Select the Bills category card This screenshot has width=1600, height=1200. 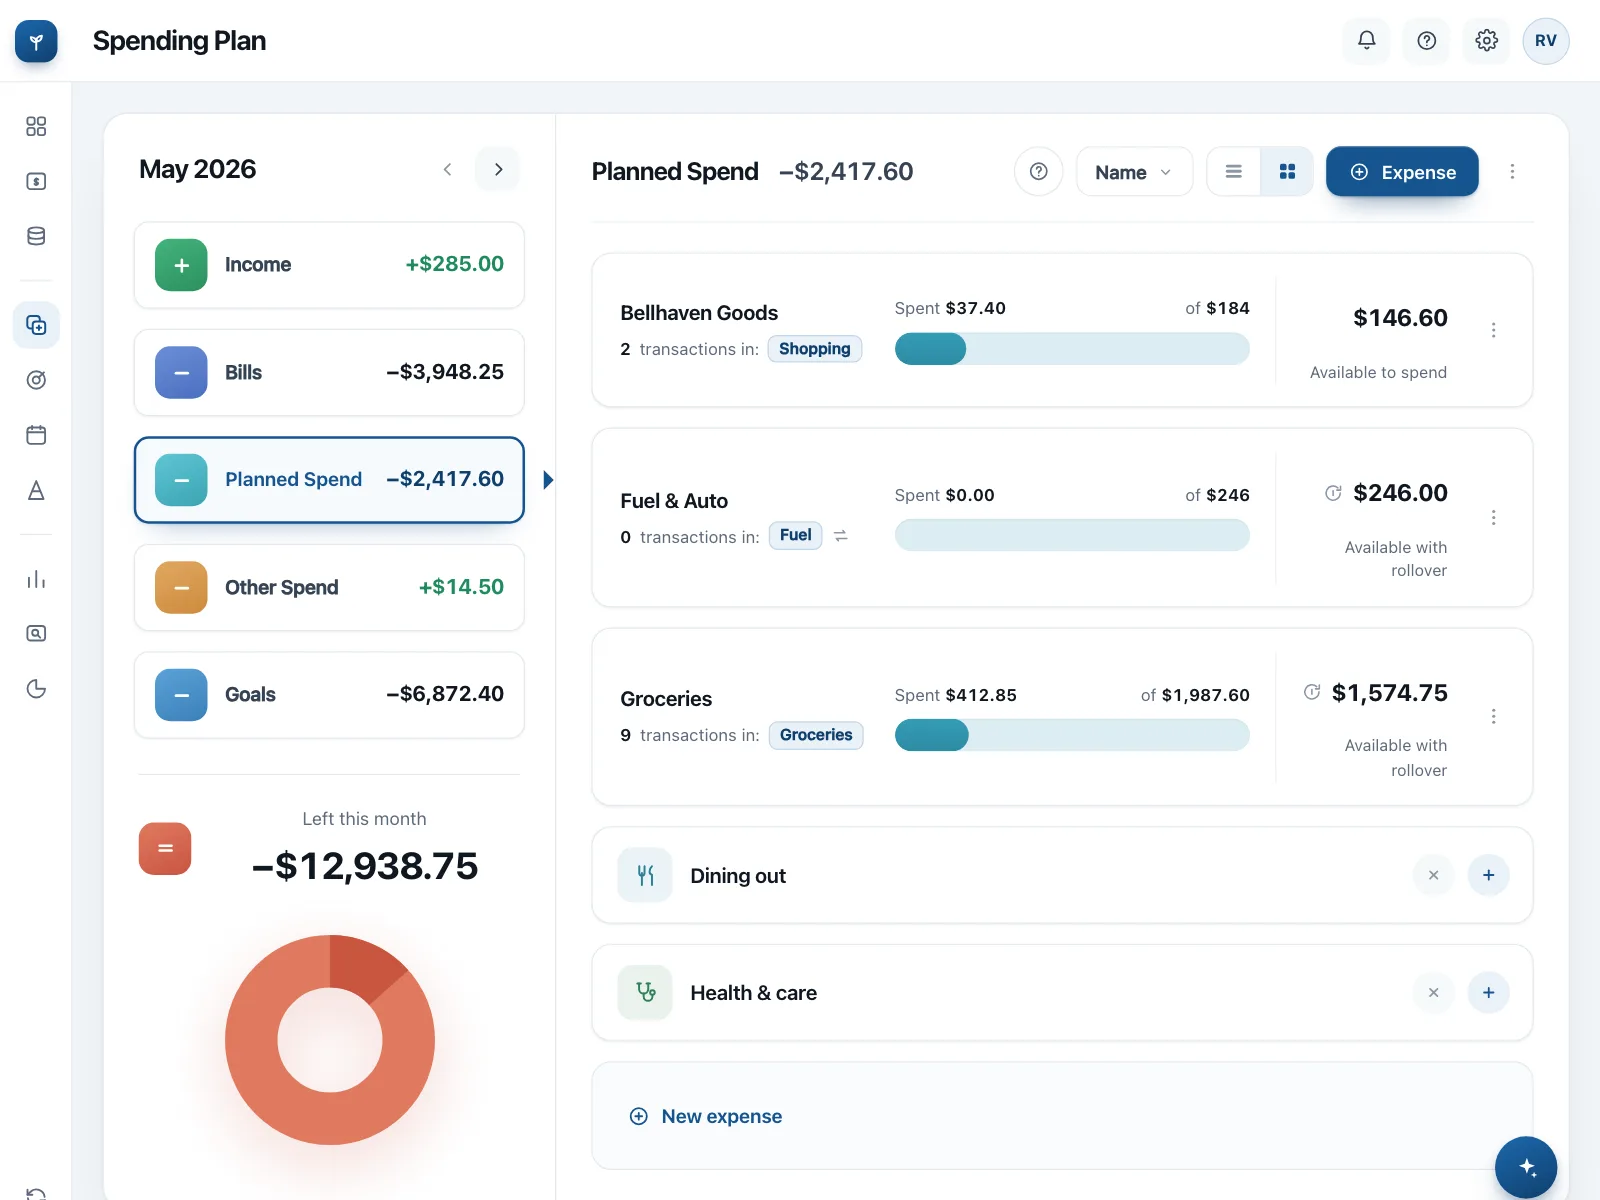[x=329, y=372]
